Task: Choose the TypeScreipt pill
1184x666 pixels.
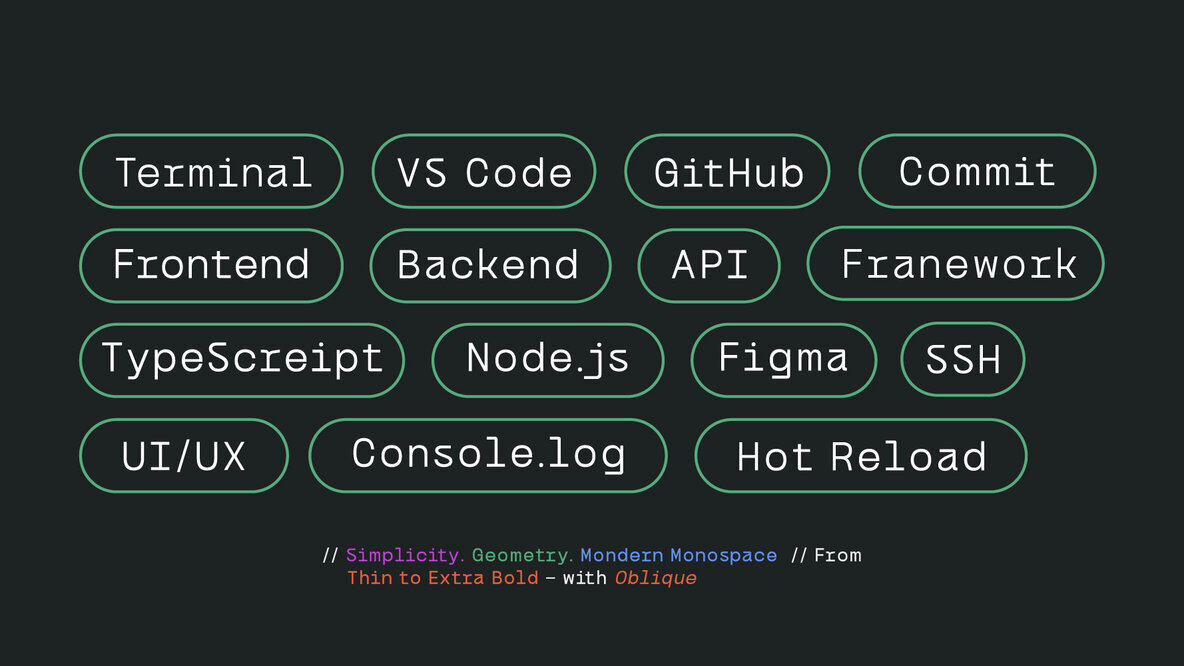Action: click(242, 359)
